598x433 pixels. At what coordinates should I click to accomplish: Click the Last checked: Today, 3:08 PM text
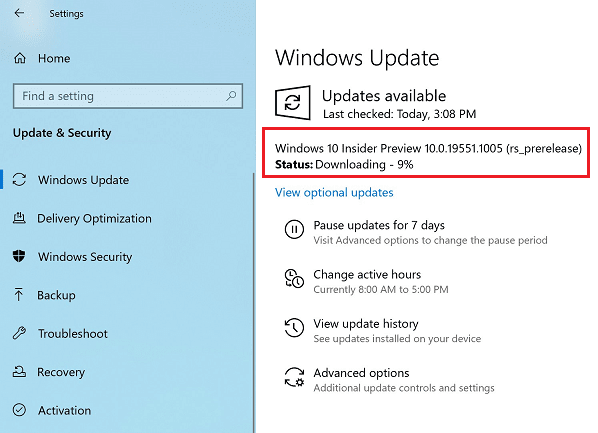[x=399, y=114]
